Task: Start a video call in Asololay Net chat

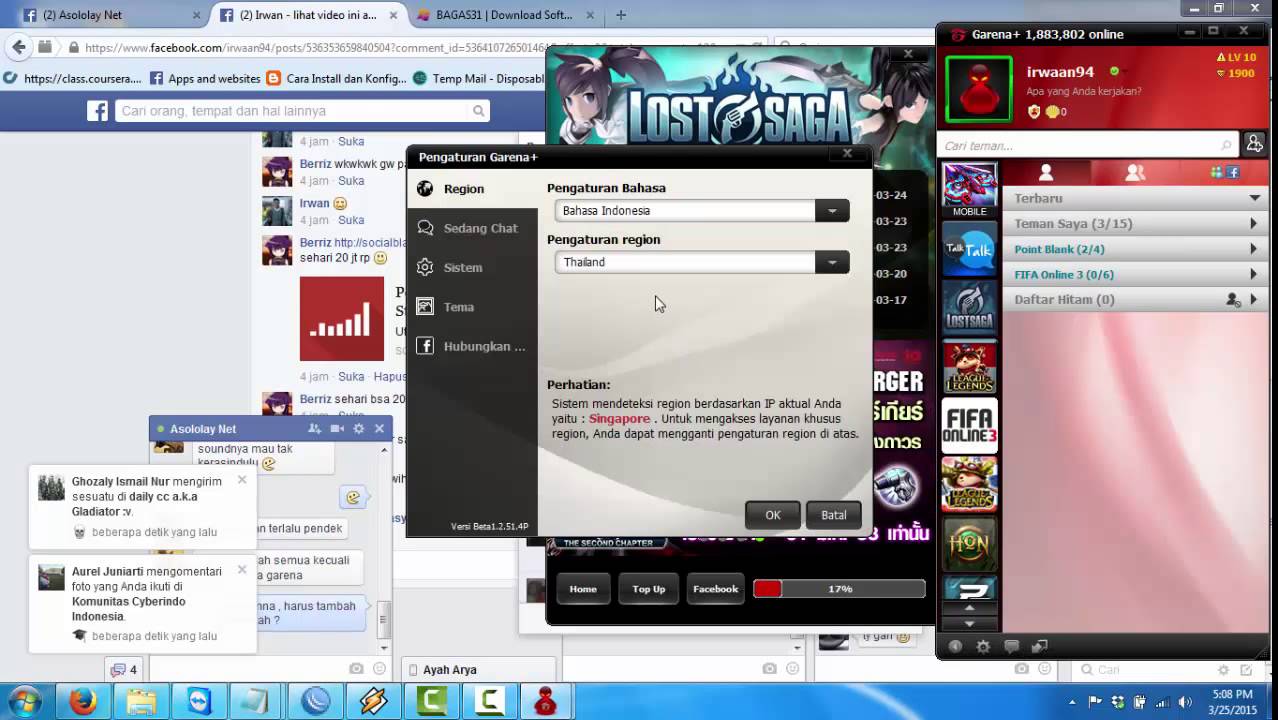Action: point(337,428)
